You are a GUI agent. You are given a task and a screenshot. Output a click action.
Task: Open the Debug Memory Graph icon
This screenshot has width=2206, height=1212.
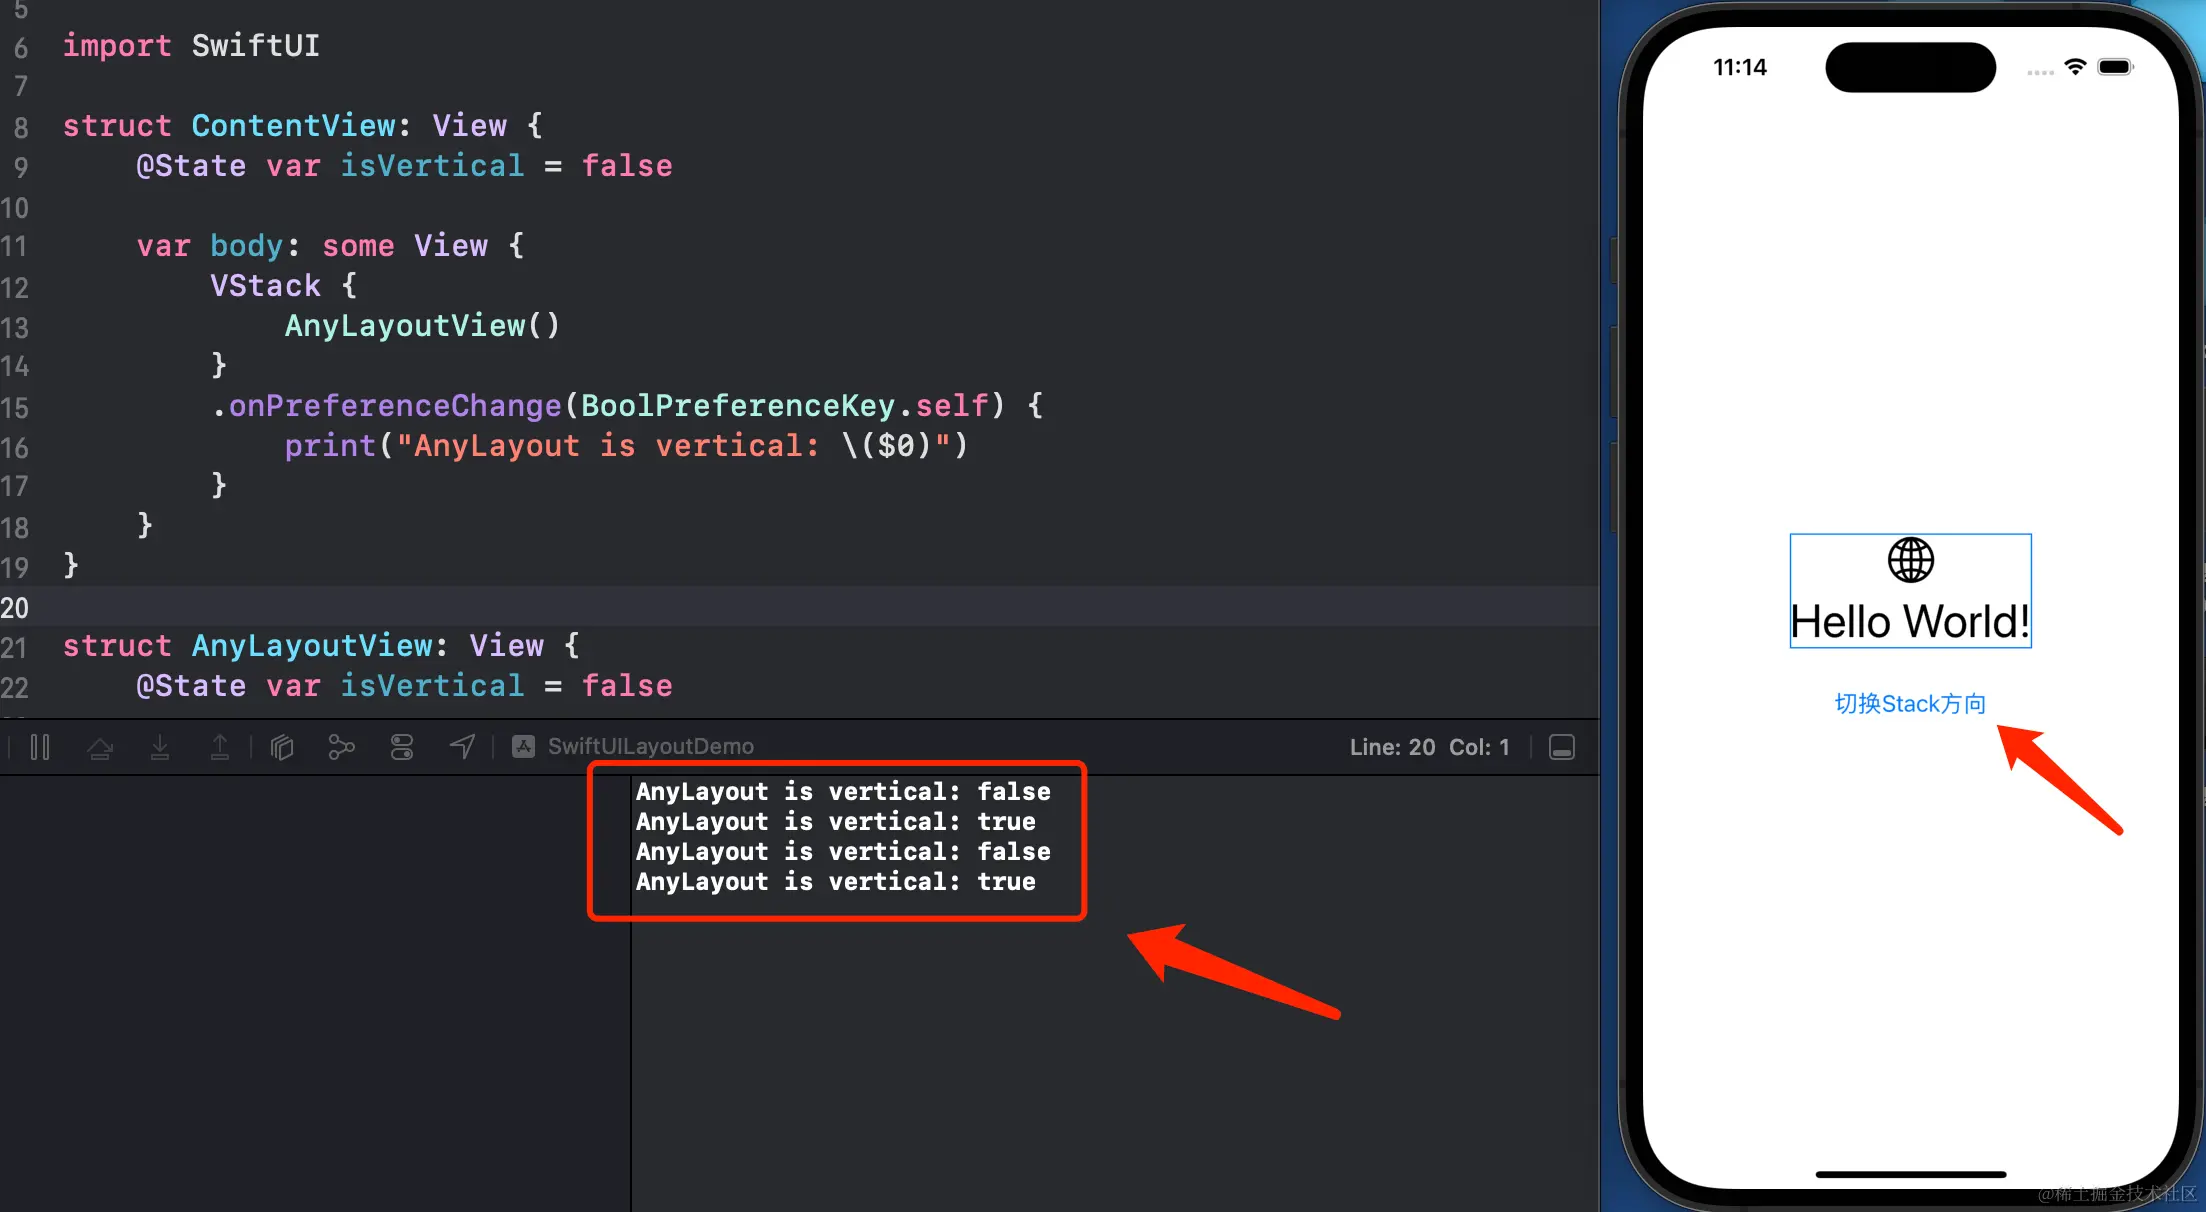coord(342,747)
